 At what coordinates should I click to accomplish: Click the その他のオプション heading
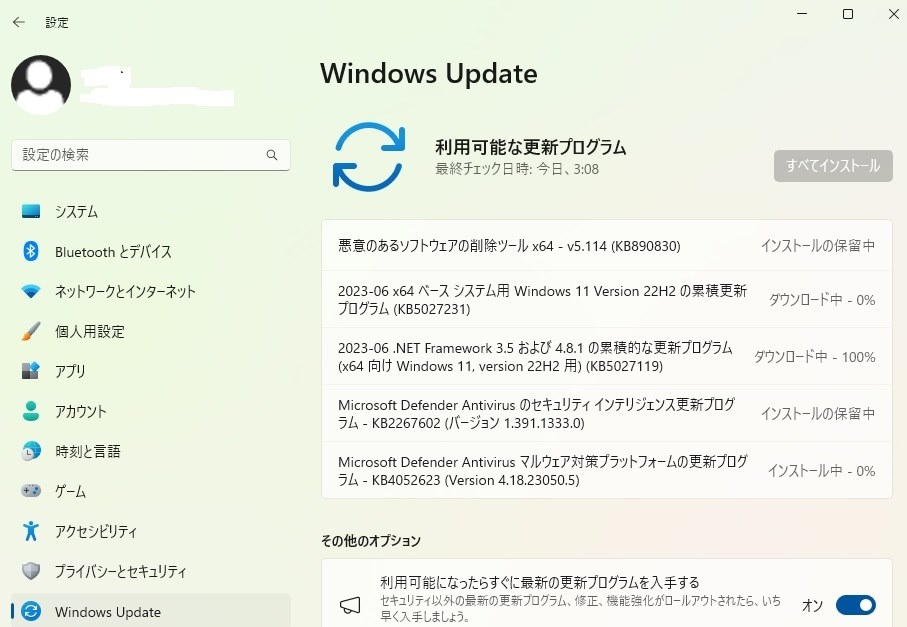[371, 541]
